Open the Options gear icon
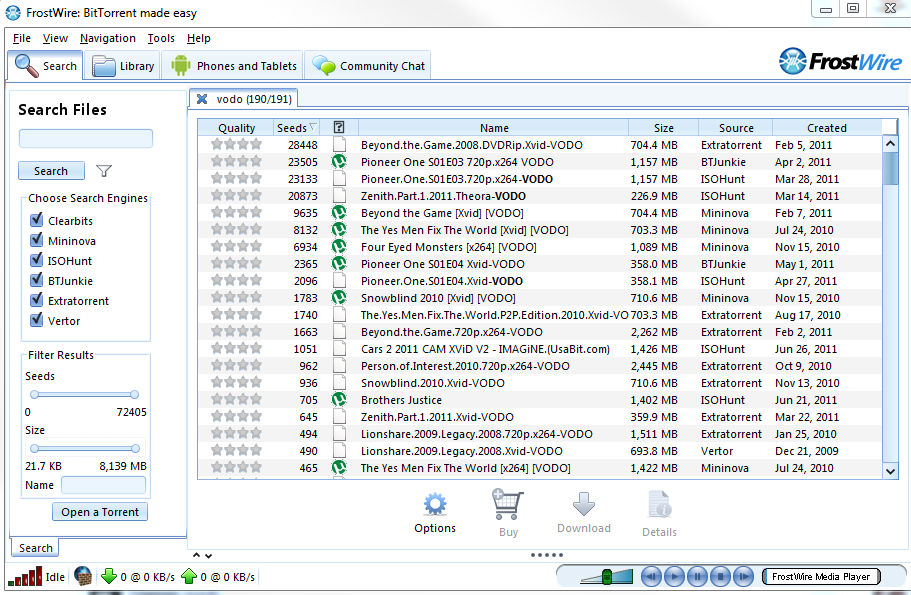This screenshot has width=911, height=595. point(435,504)
